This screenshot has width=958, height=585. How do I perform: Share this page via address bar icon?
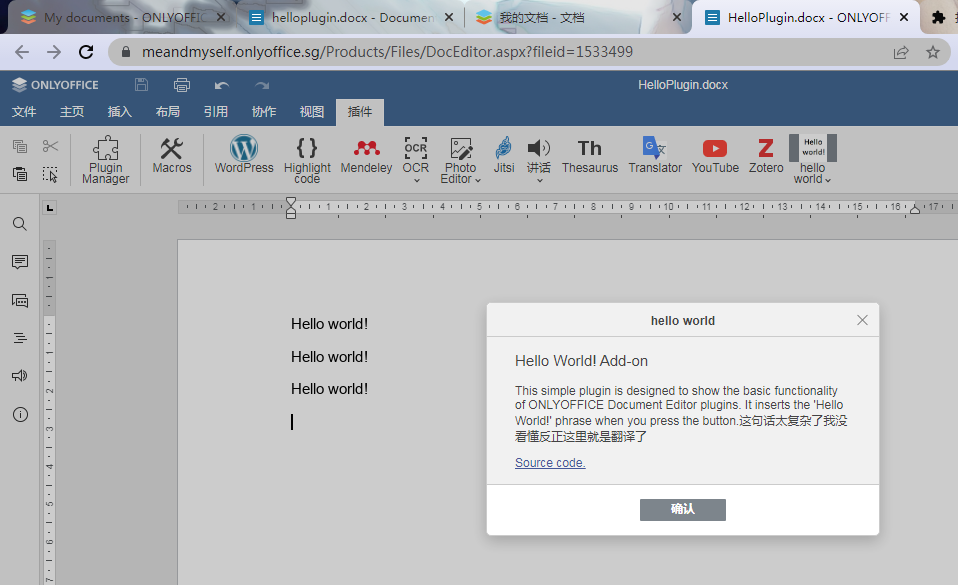pos(901,53)
